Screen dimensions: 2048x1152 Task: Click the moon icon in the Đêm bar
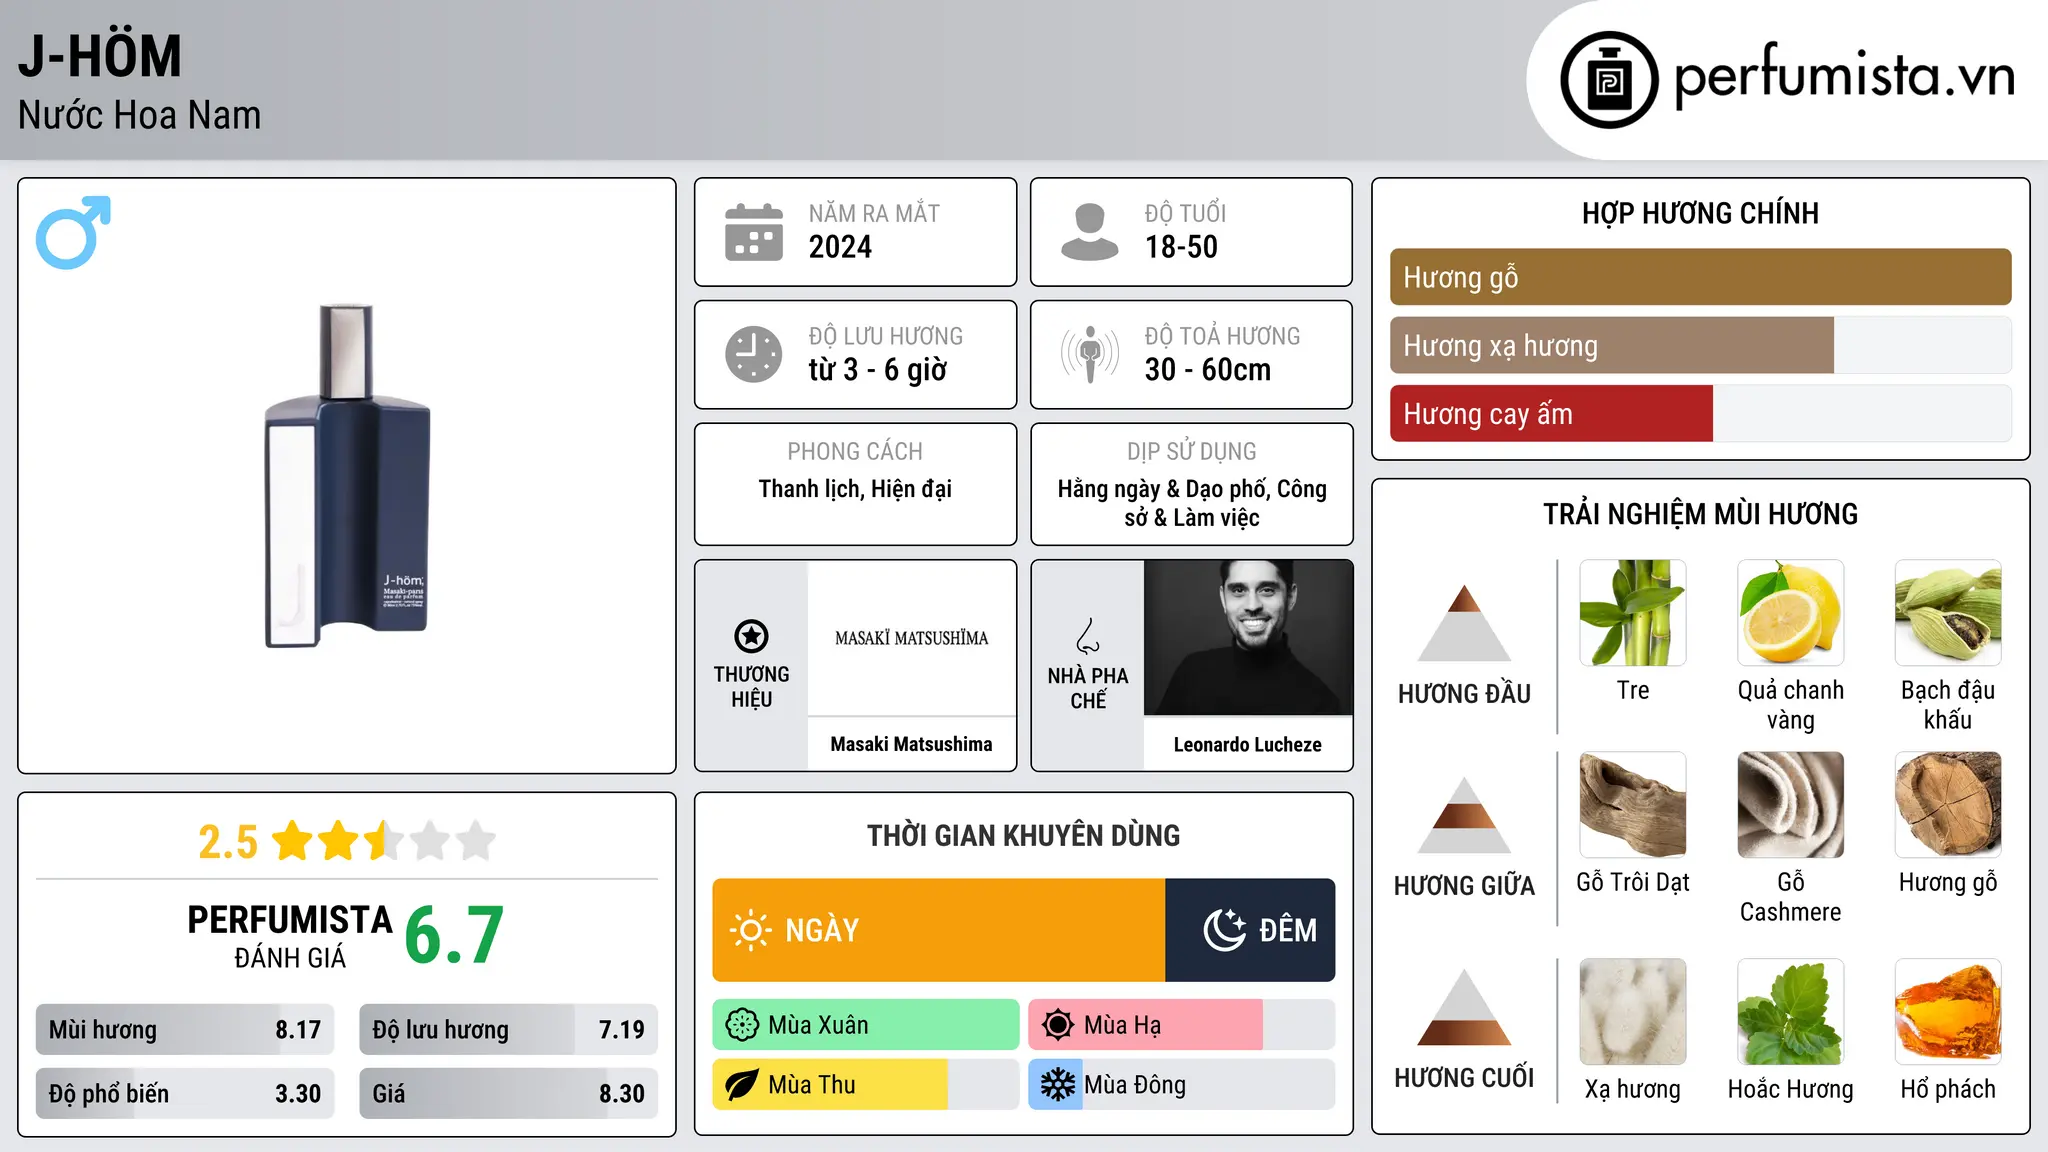[x=1224, y=930]
